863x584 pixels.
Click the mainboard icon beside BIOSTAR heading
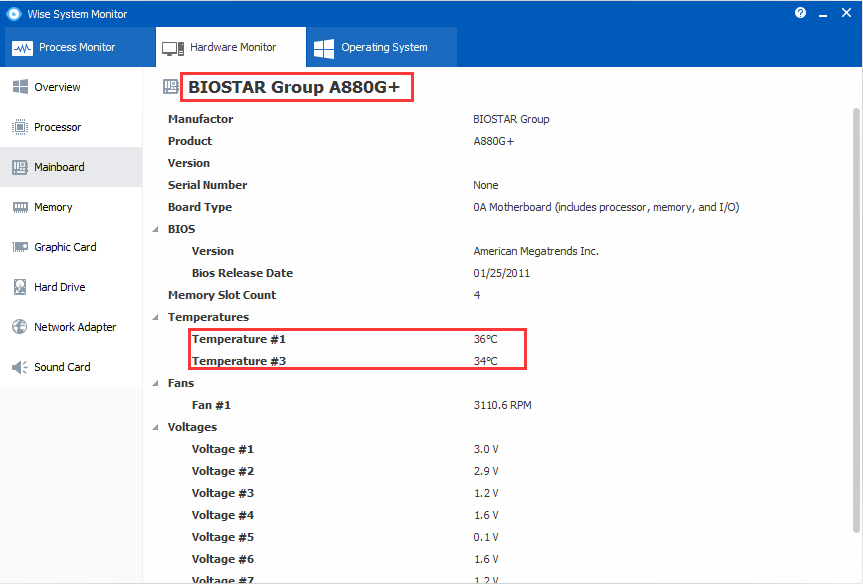(x=171, y=86)
